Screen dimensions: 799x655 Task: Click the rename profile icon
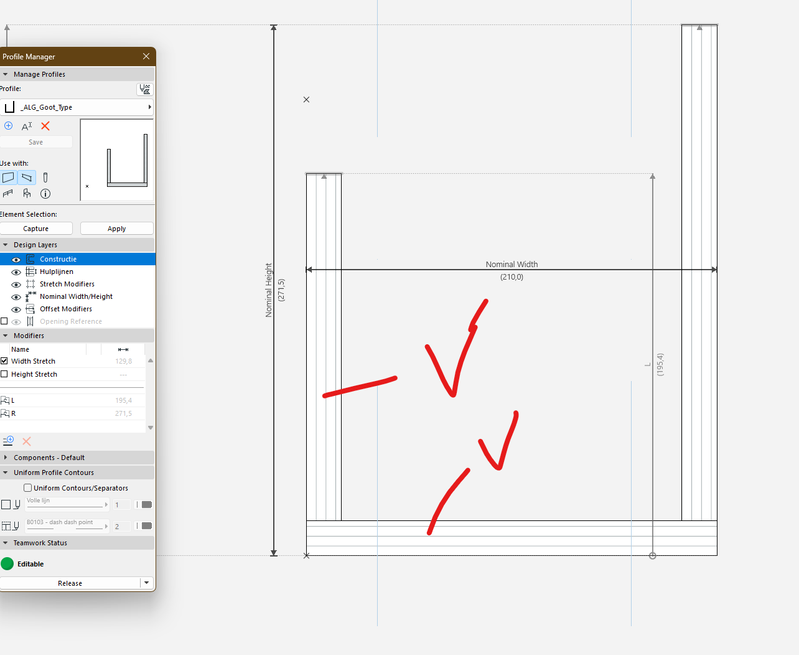[x=26, y=126]
